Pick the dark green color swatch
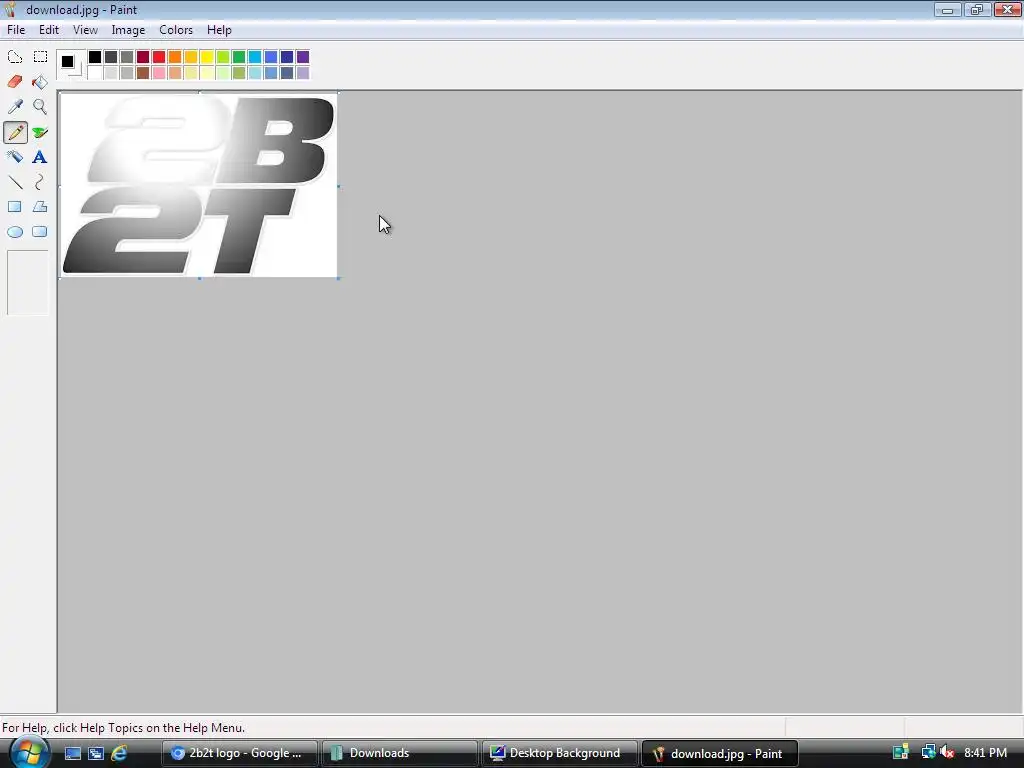1024x768 pixels. pyautogui.click(x=238, y=57)
